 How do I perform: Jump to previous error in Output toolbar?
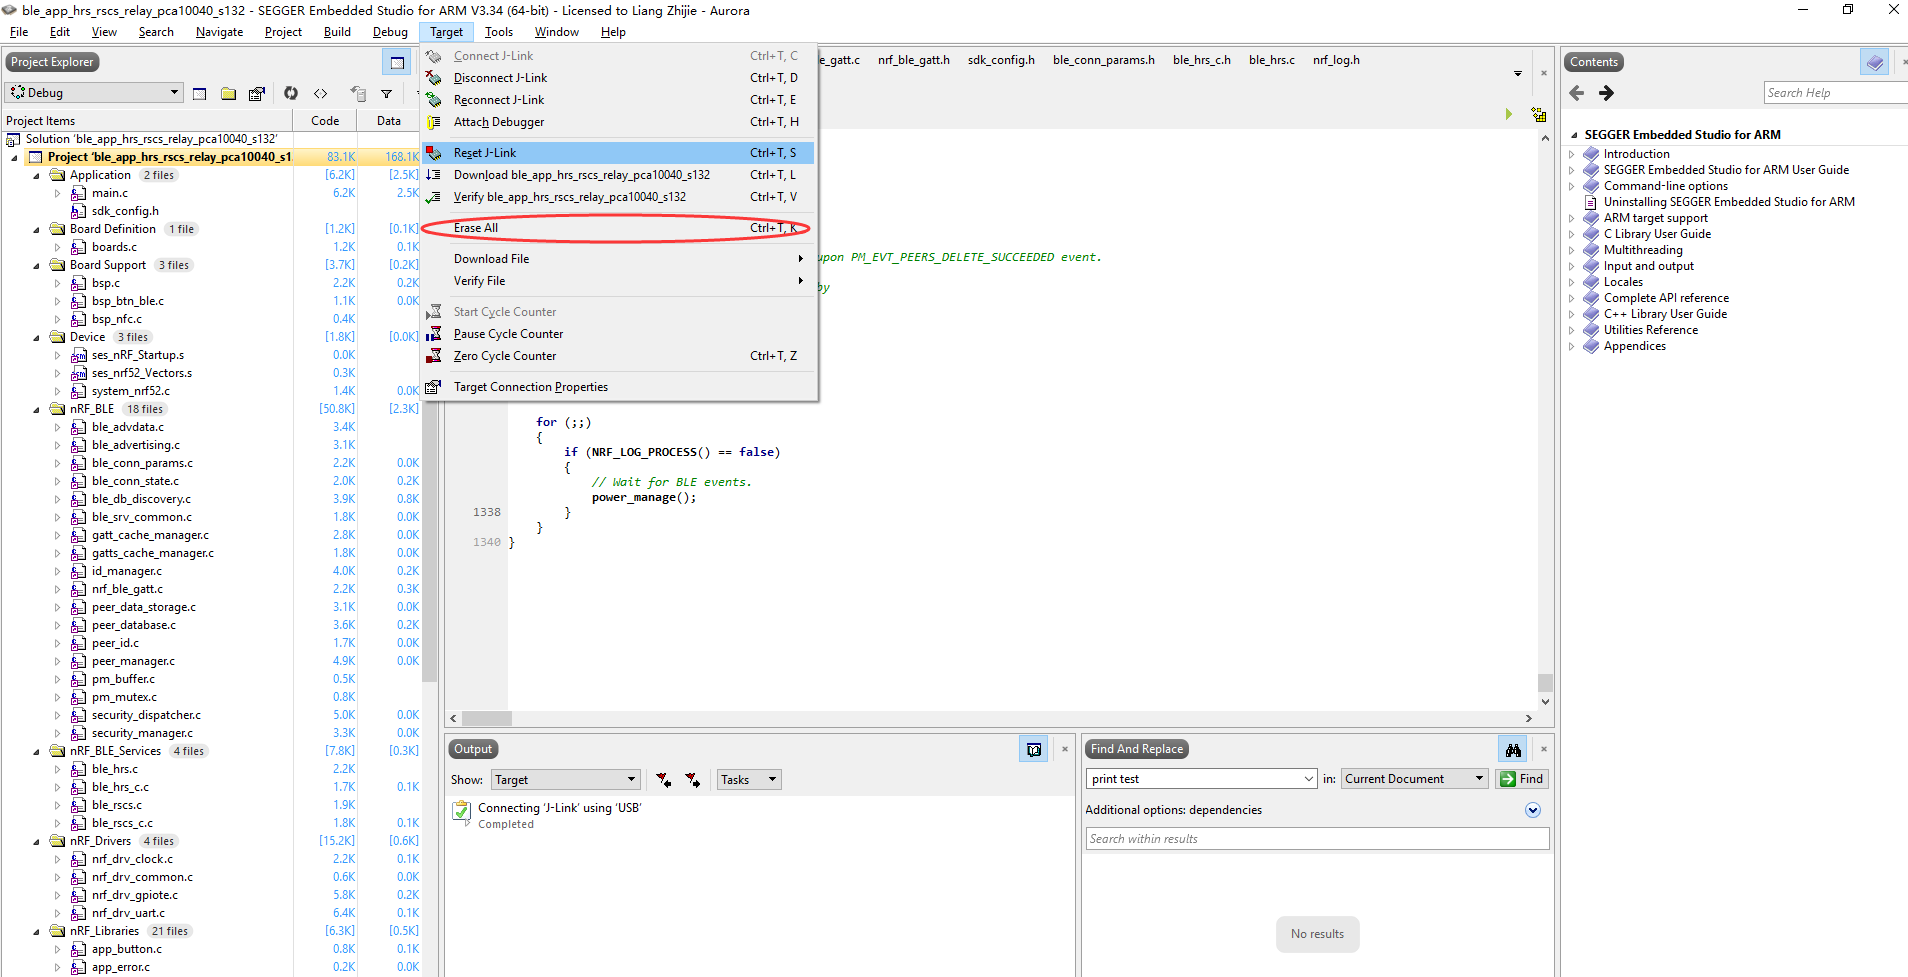(664, 780)
